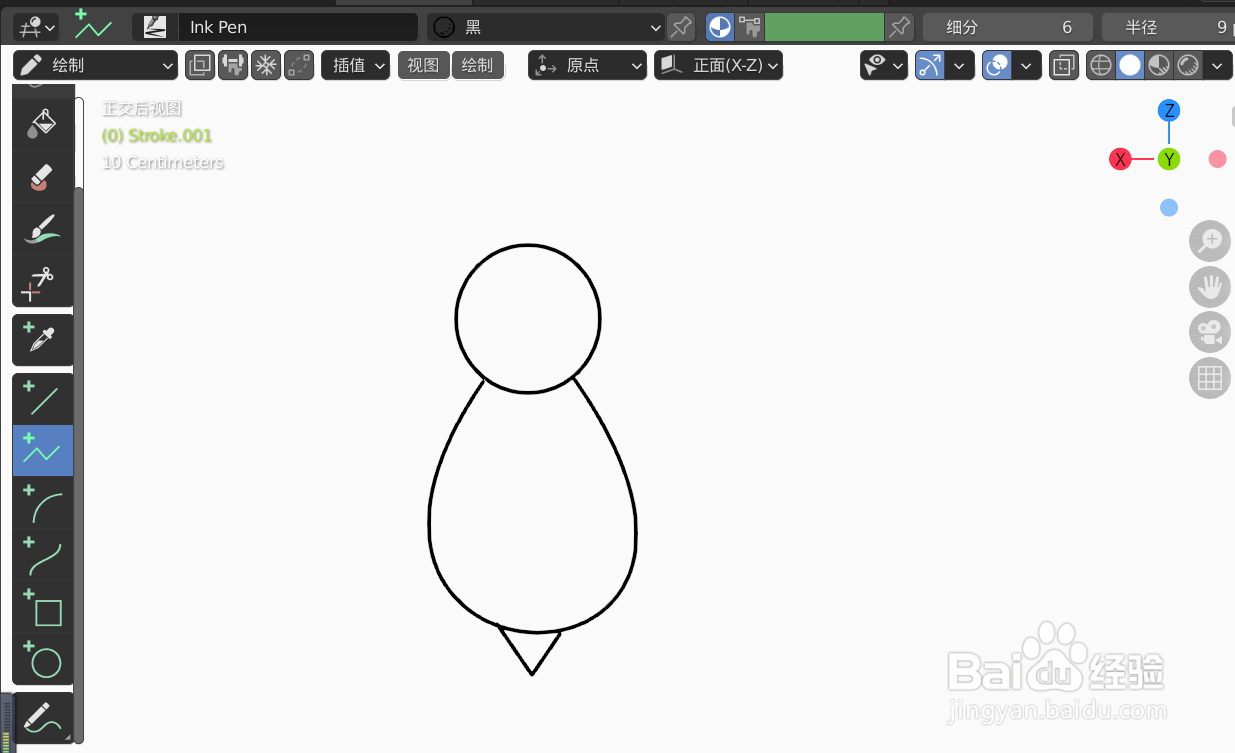The image size is (1235, 753).
Task: Switch to wireframe viewport shading
Action: 1101,66
